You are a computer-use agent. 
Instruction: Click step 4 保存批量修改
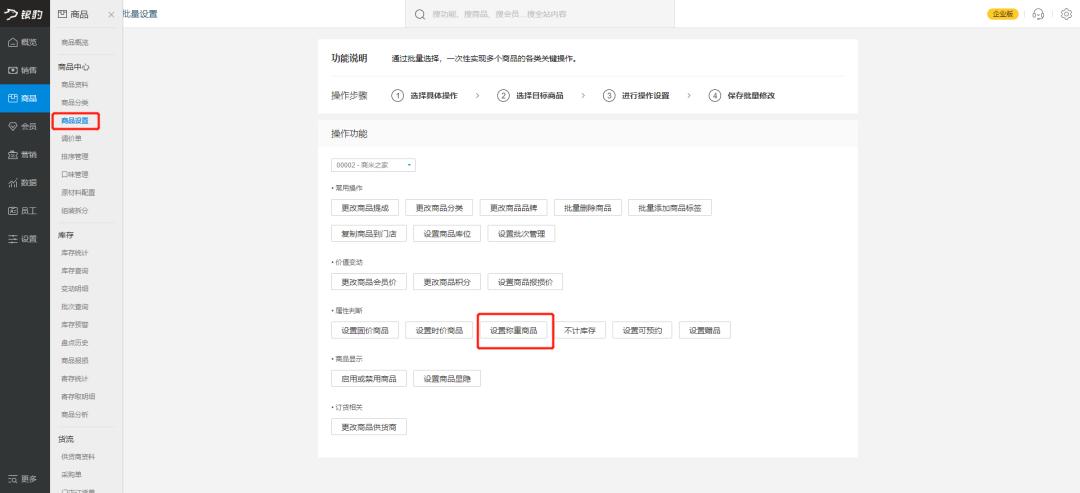tap(742, 96)
